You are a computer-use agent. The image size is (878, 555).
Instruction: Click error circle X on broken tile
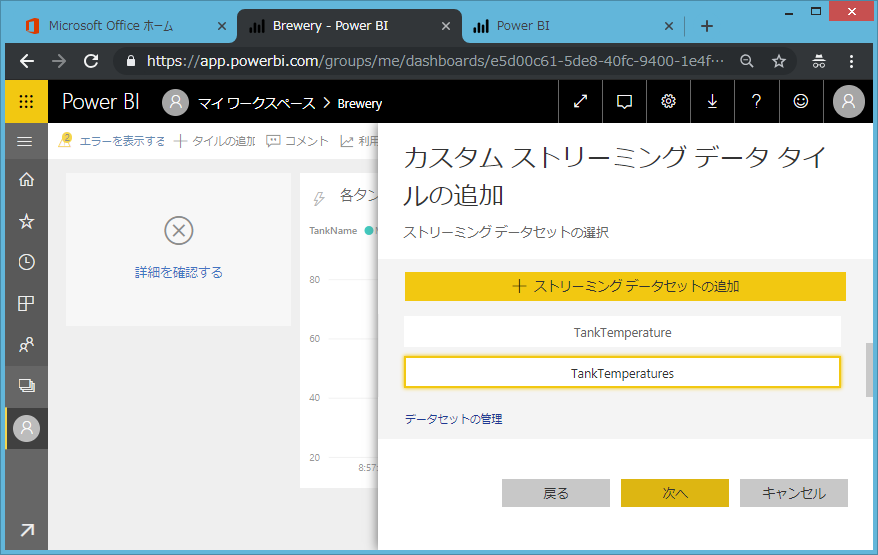pyautogui.click(x=179, y=230)
